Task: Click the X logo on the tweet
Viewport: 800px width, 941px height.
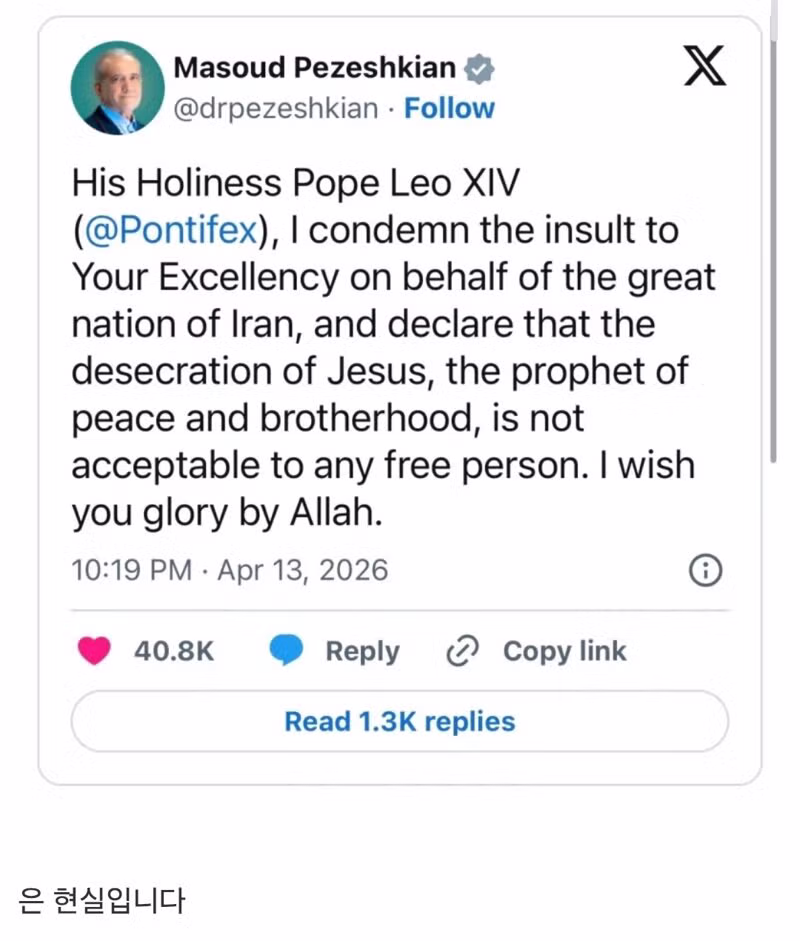Action: pyautogui.click(x=706, y=68)
